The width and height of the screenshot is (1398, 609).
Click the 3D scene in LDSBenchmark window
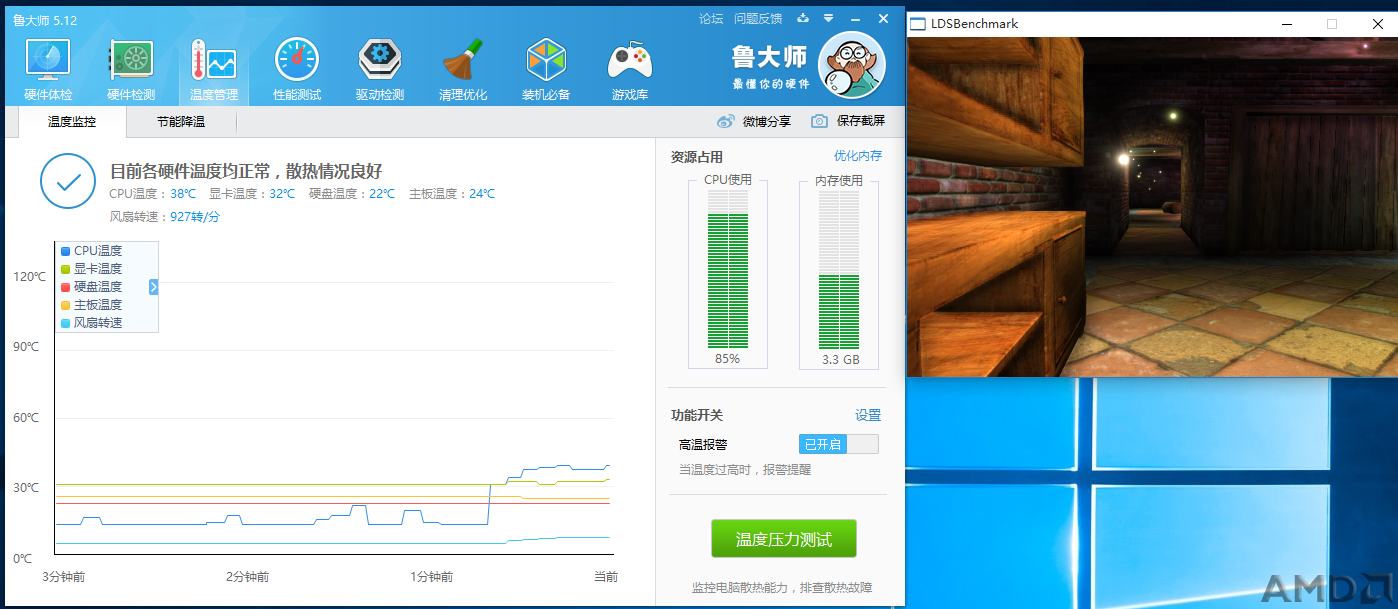1152,207
